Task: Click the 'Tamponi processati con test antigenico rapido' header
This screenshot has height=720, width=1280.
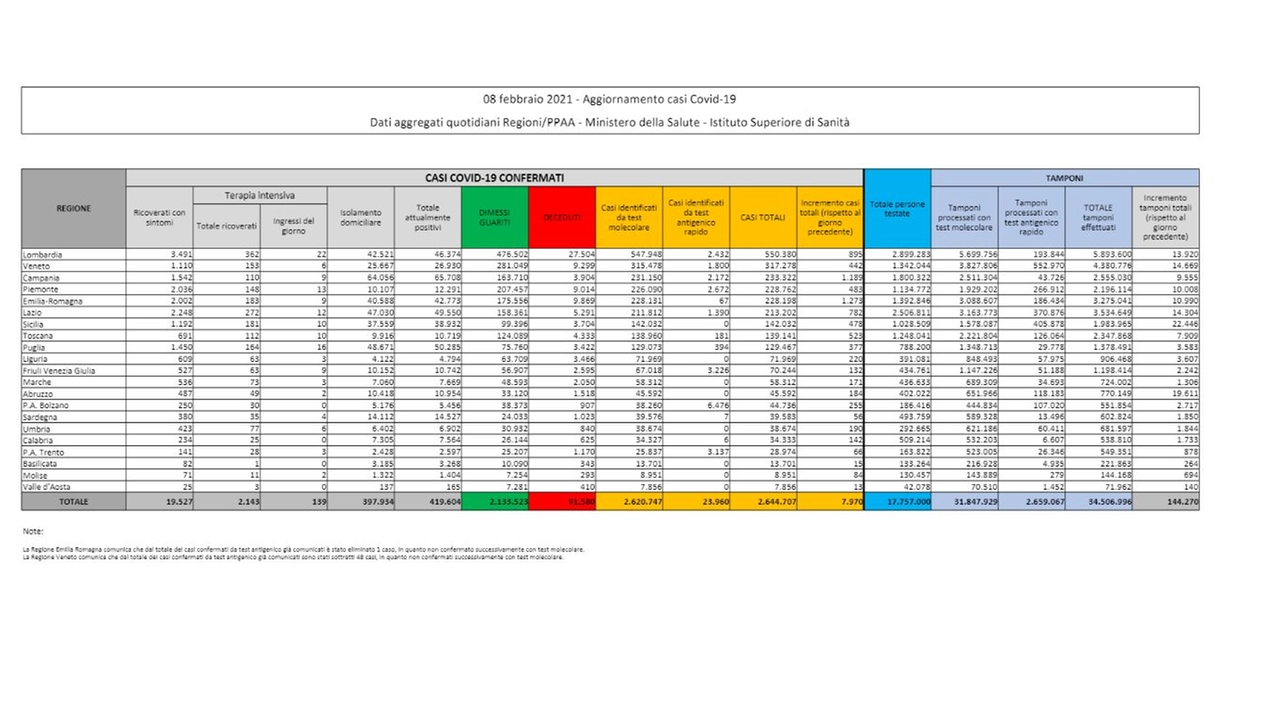Action: [1032, 217]
